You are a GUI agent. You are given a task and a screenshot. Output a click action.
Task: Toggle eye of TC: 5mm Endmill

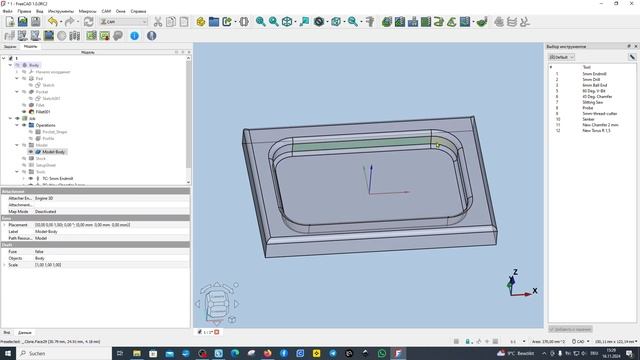click(x=31, y=178)
